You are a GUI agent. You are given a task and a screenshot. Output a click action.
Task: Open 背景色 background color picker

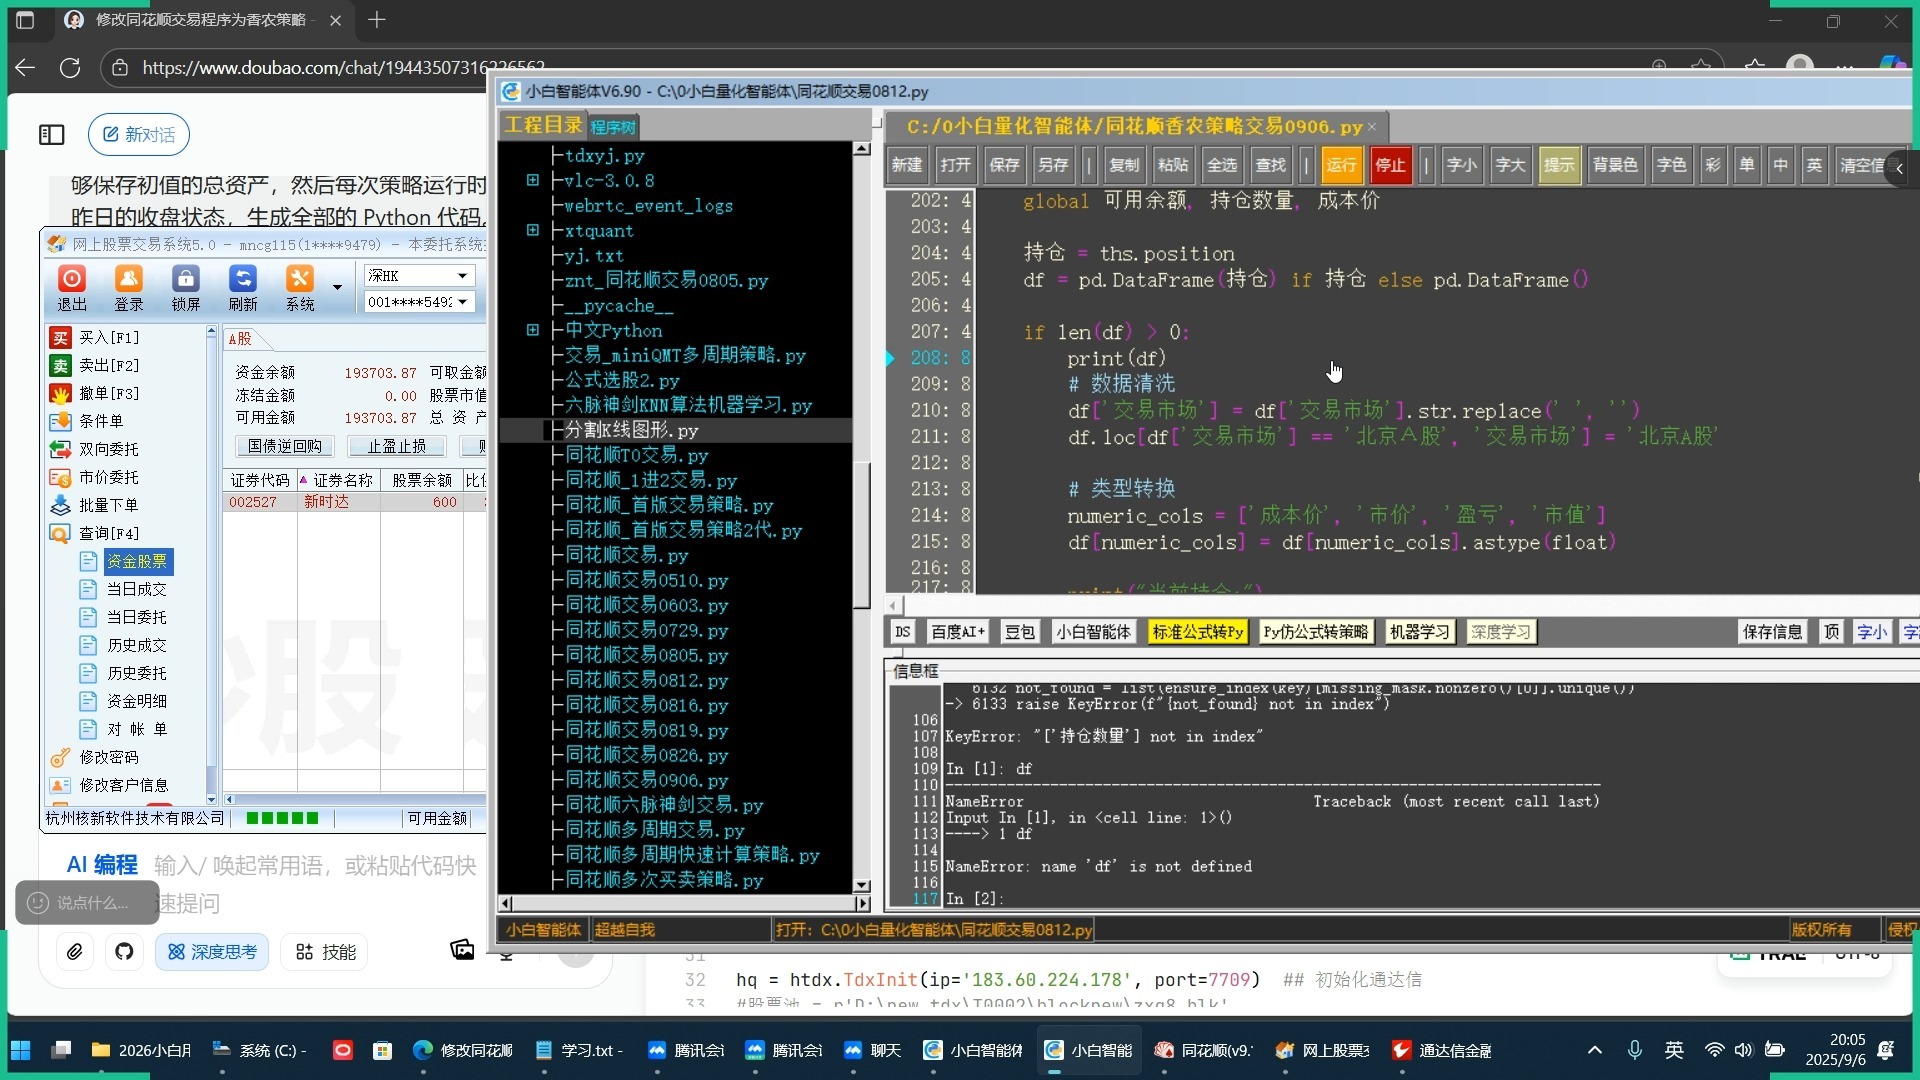(x=1614, y=165)
